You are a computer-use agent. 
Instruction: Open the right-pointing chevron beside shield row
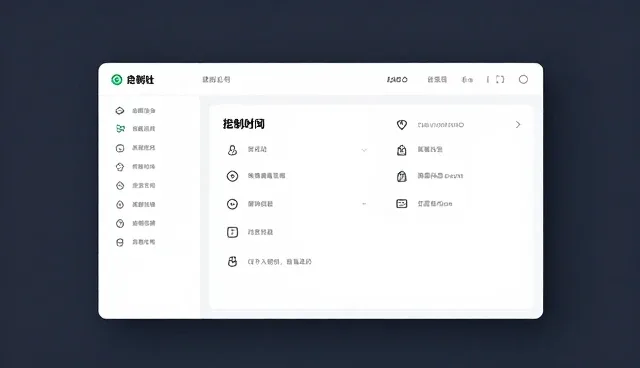pyautogui.click(x=518, y=124)
